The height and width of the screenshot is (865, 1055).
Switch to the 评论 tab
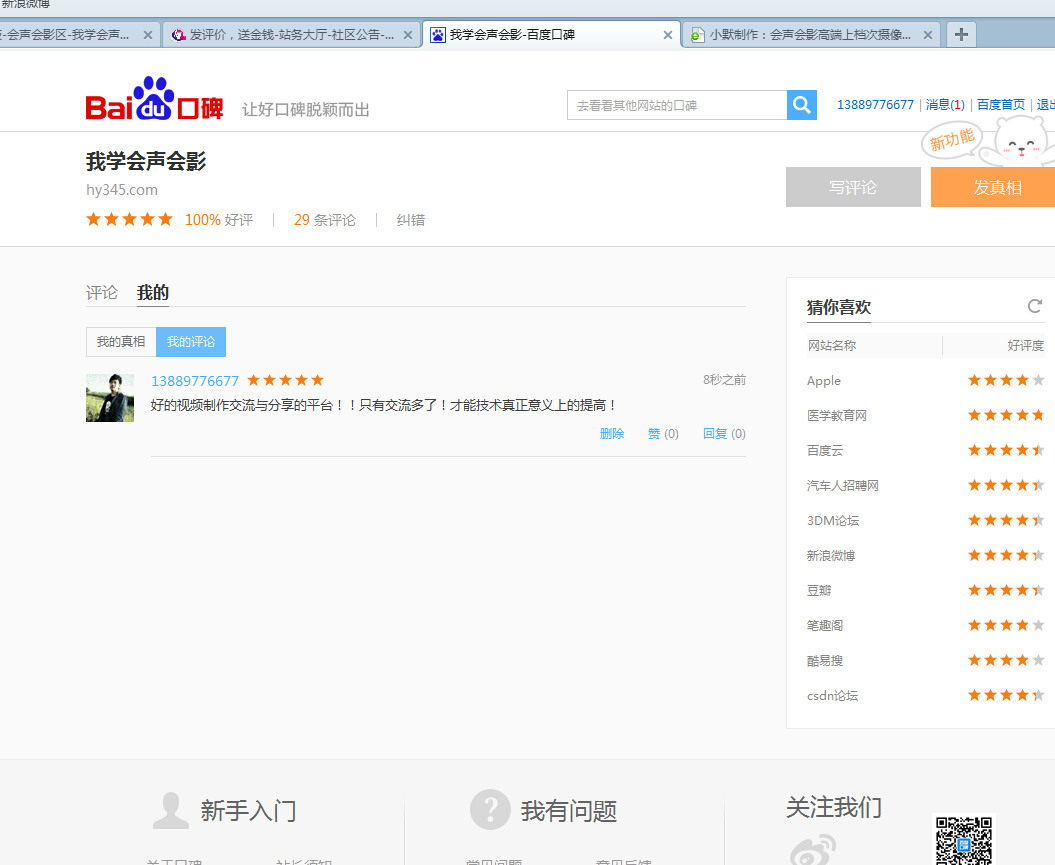[x=101, y=293]
